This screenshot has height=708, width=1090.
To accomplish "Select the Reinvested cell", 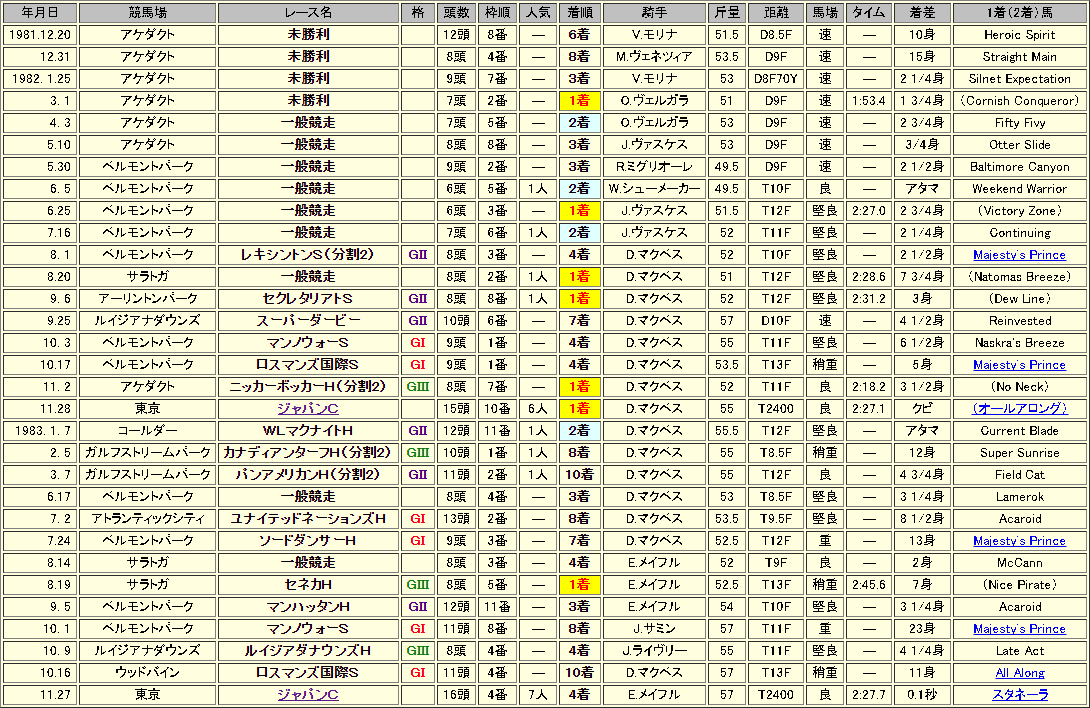I will coord(1020,321).
